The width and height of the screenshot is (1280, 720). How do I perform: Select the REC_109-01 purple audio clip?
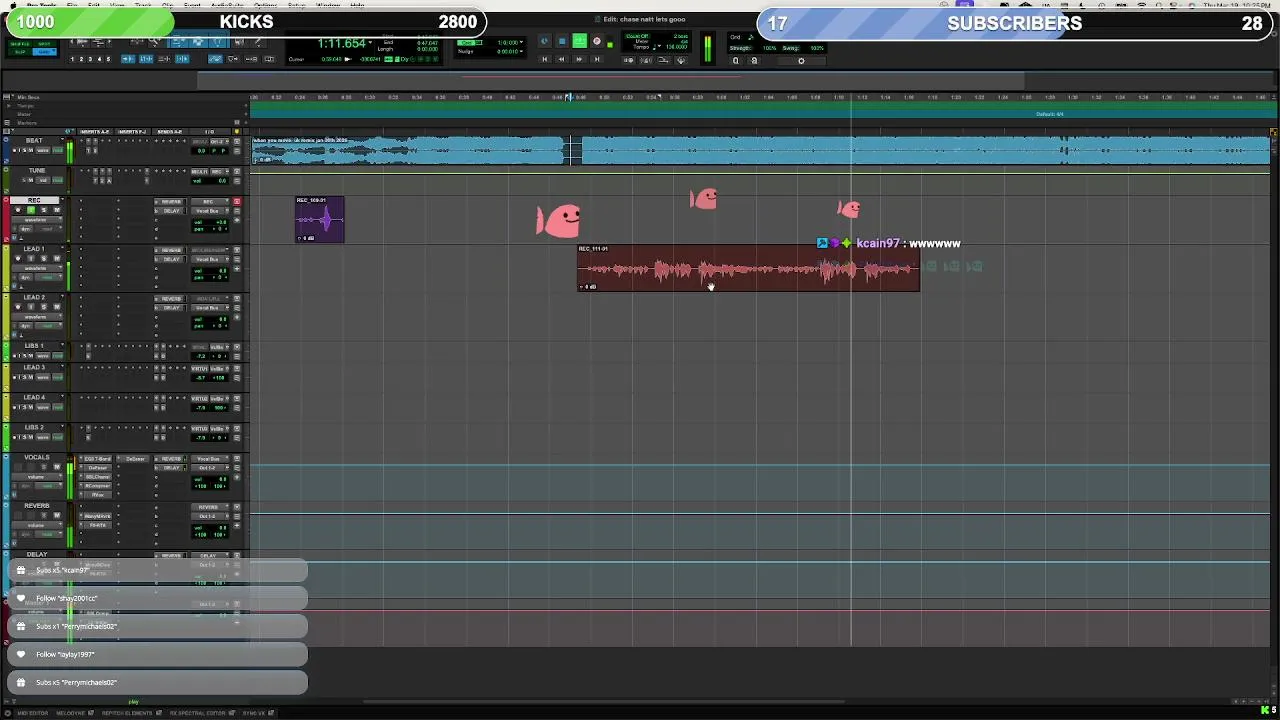click(320, 219)
